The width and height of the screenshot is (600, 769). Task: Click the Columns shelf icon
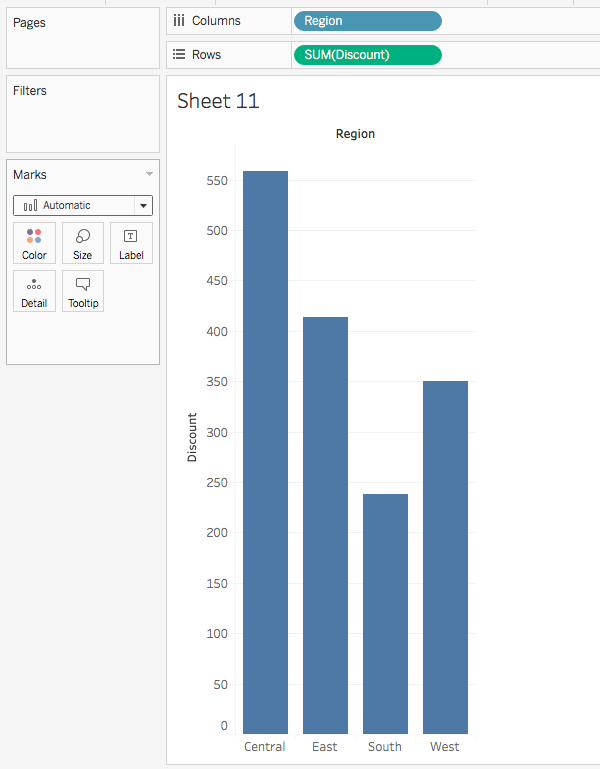179,21
